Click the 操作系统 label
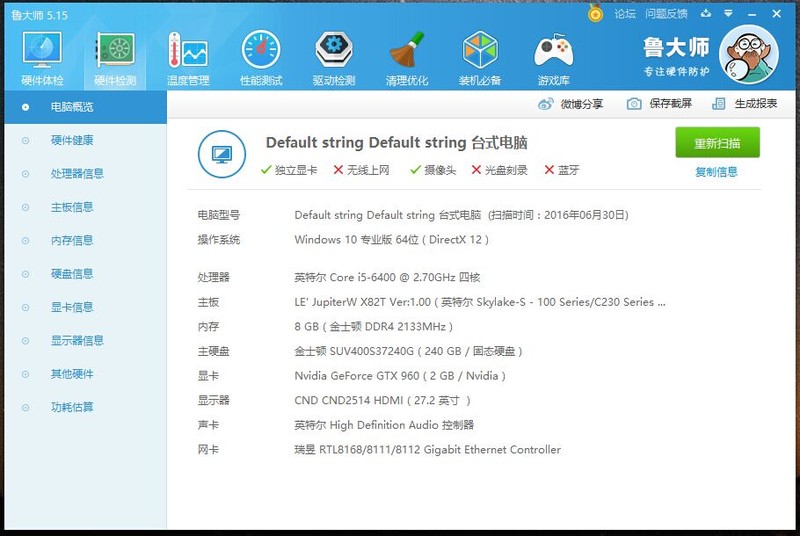The image size is (800, 536). (x=218, y=240)
